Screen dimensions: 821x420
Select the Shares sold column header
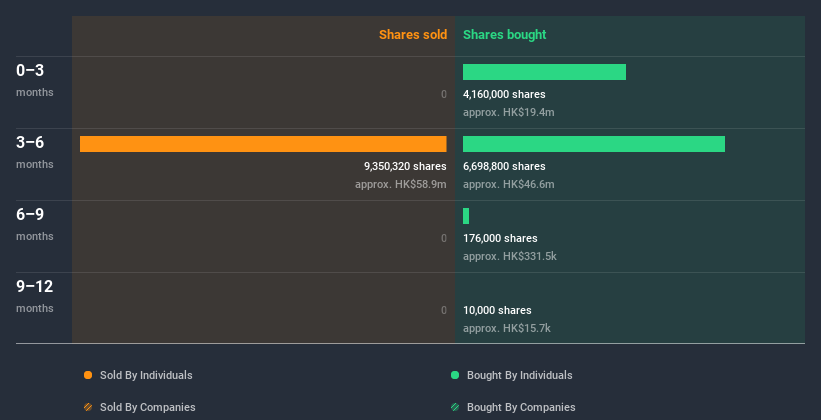[x=413, y=35]
